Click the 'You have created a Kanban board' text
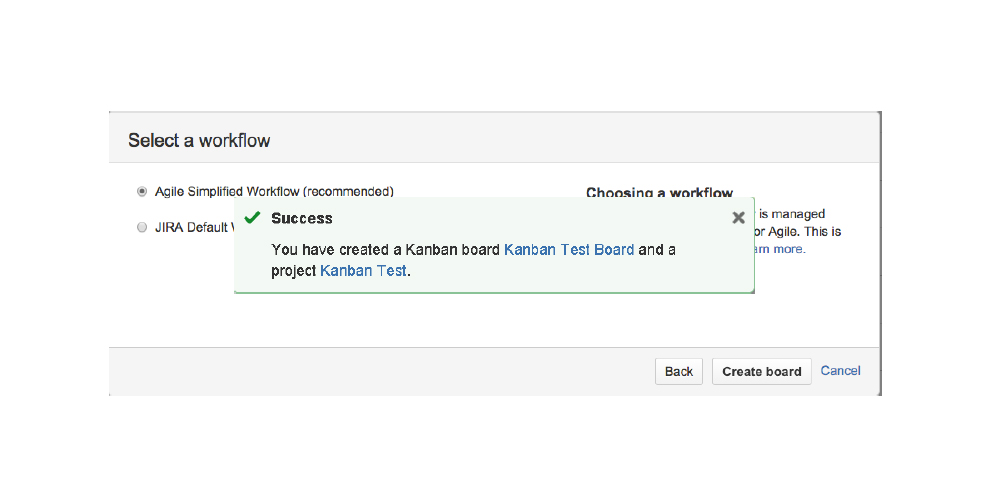The image size is (1000, 503). click(x=385, y=249)
